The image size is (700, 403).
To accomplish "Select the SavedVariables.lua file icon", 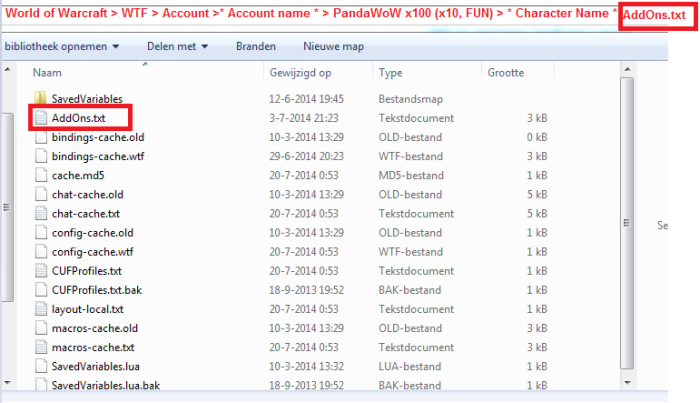I will (41, 366).
